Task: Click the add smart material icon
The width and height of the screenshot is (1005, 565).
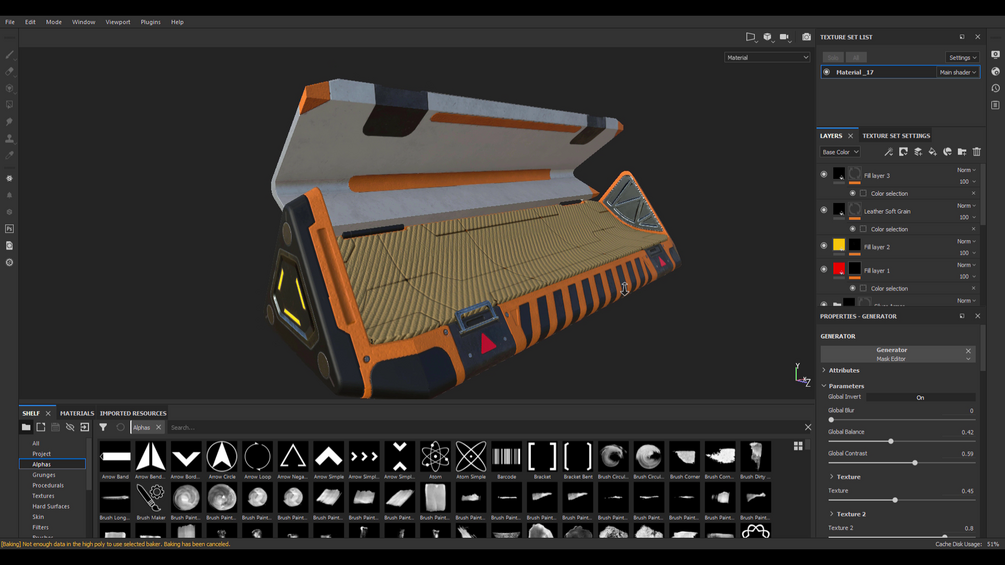Action: coord(947,152)
